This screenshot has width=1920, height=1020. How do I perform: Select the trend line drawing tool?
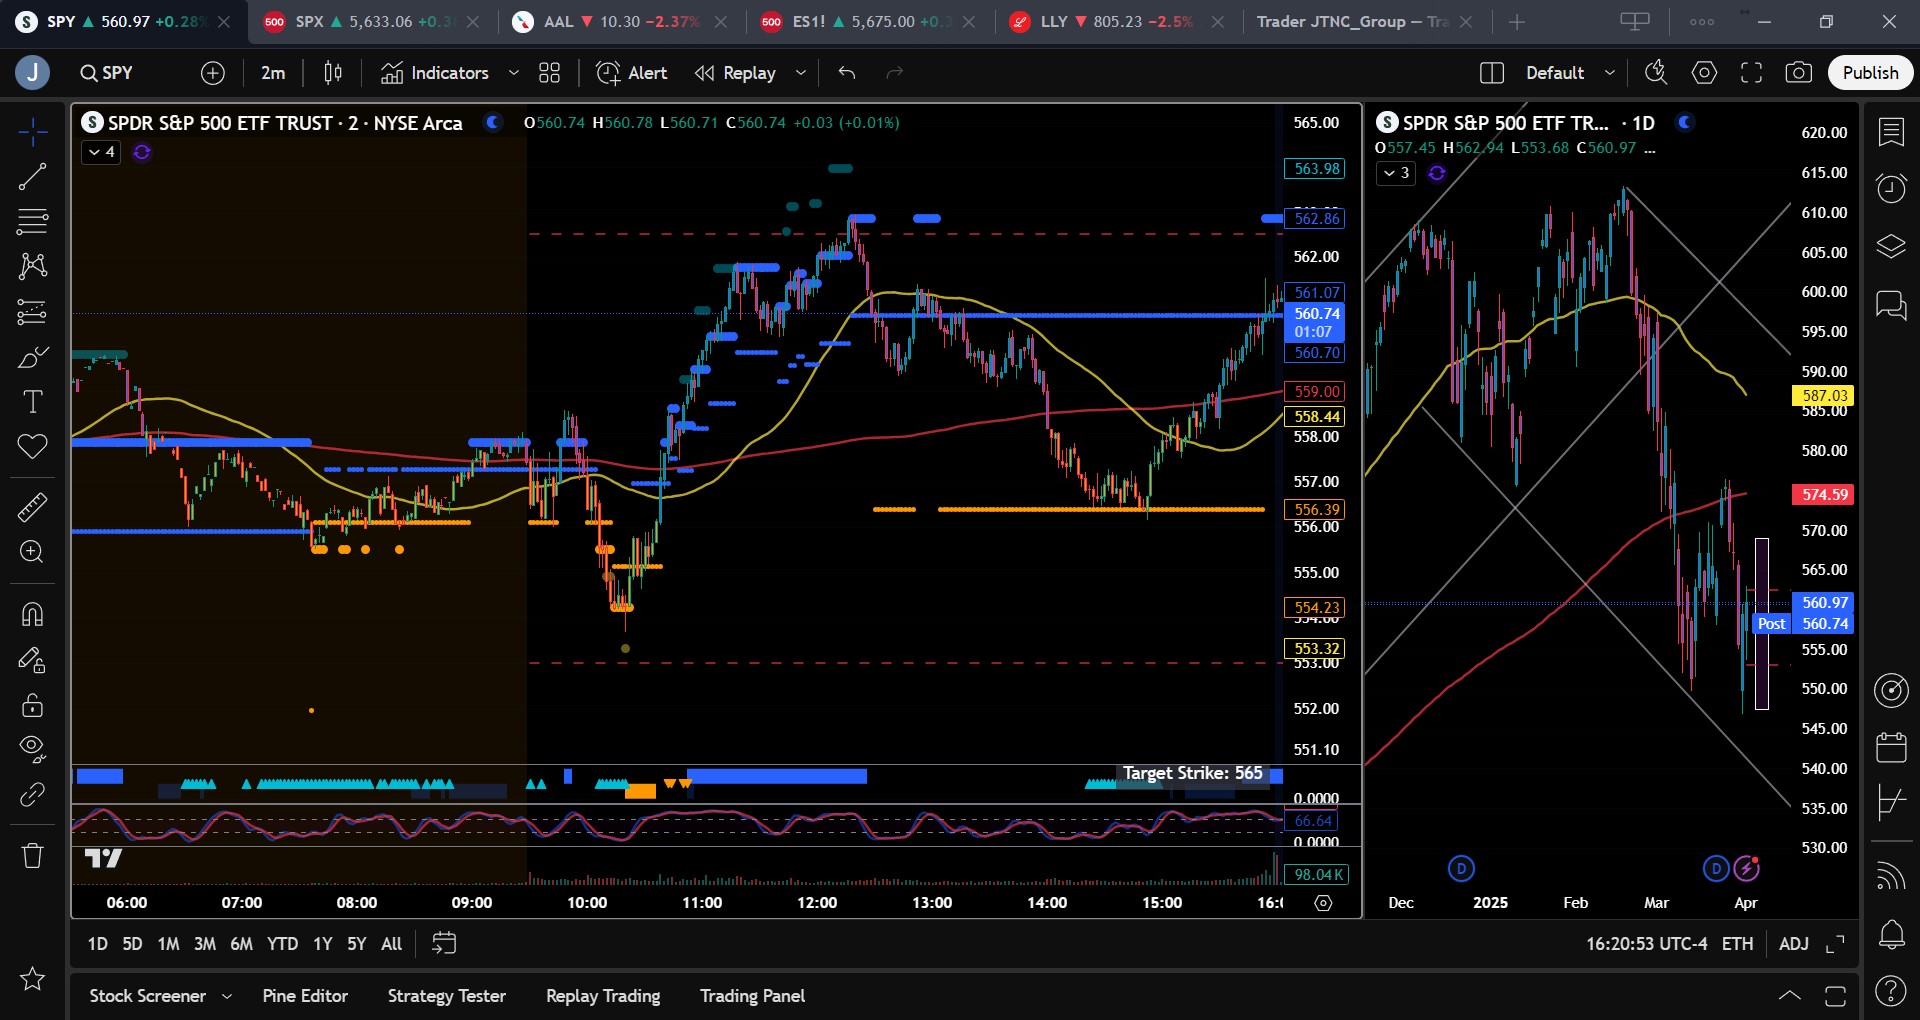click(x=32, y=177)
